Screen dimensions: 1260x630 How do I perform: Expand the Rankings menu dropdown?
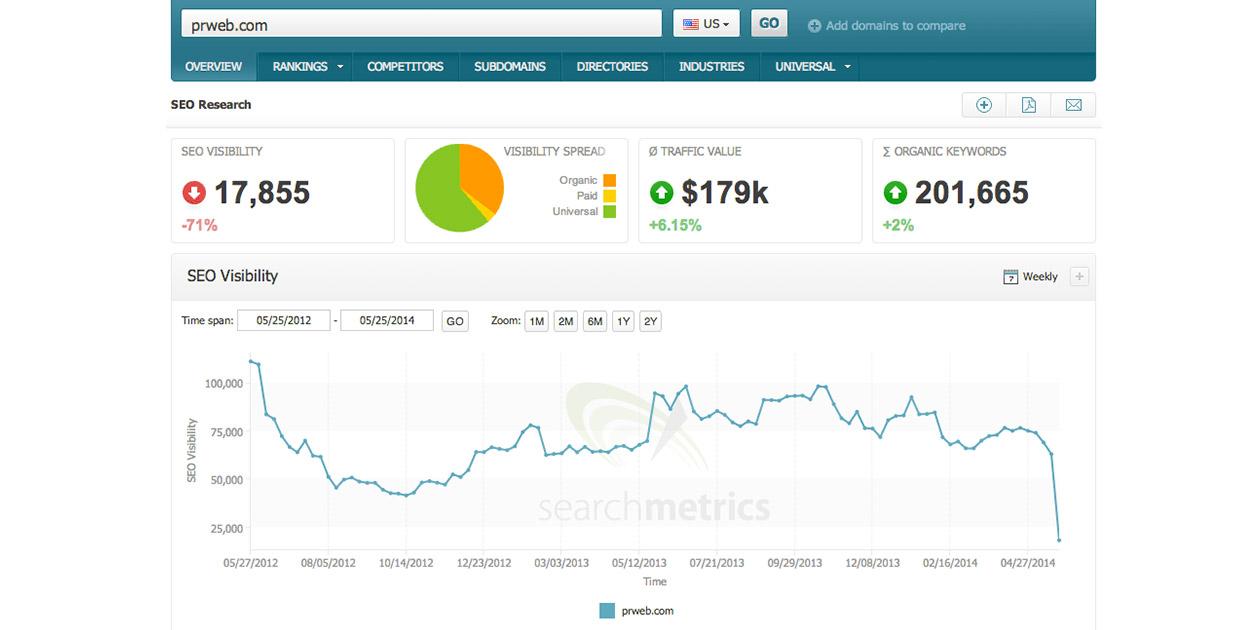pos(340,67)
